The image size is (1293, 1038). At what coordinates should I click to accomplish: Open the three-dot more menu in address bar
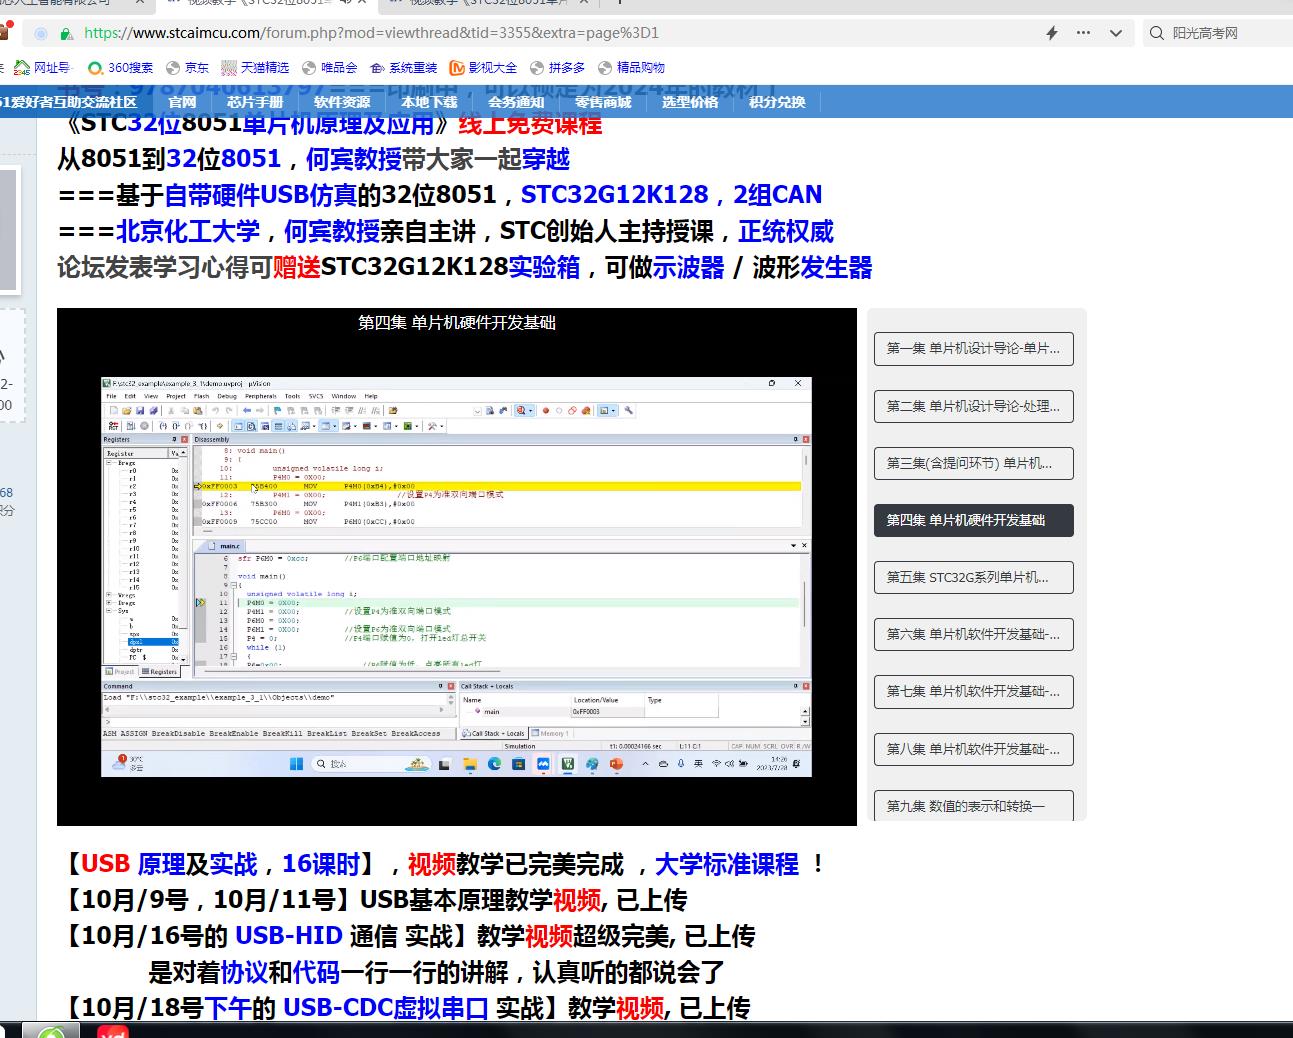(x=1084, y=33)
